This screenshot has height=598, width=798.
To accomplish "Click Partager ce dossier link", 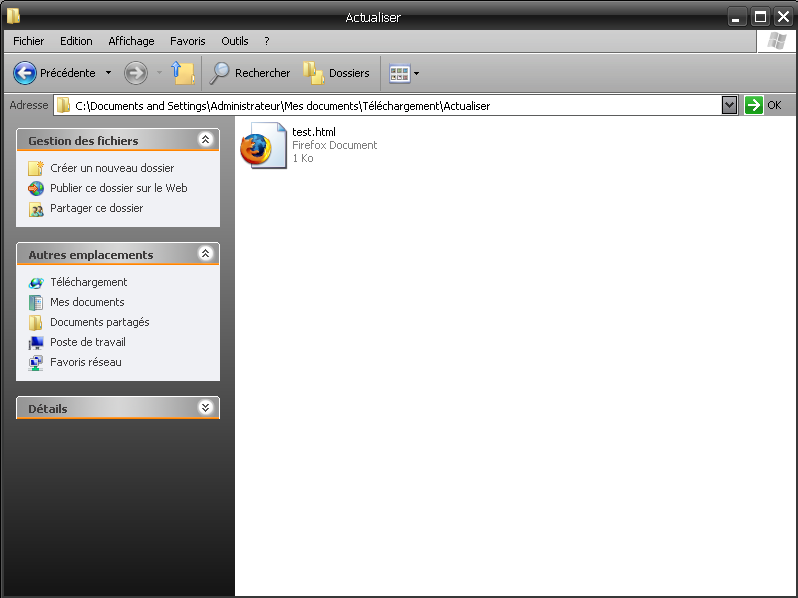I will (96, 208).
